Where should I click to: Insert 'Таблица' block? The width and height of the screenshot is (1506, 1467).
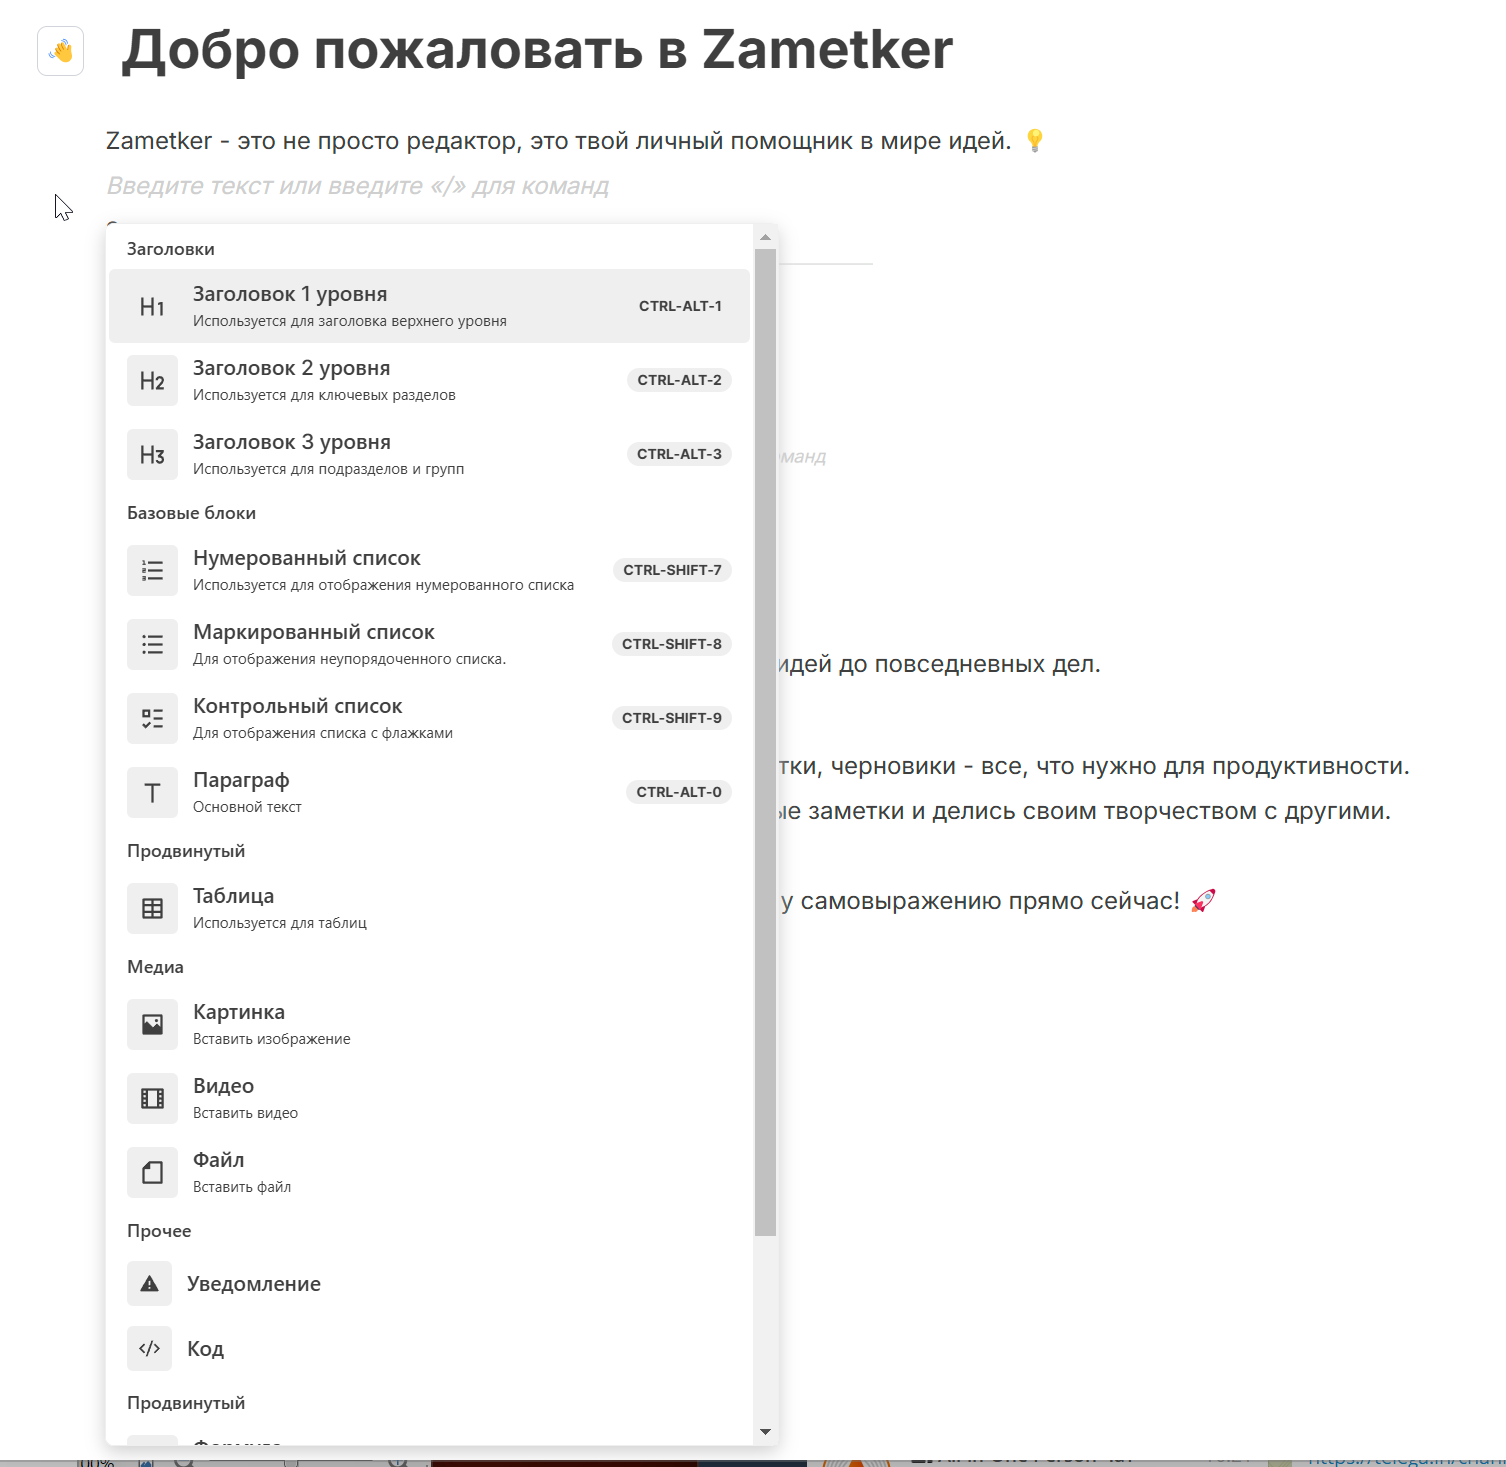coord(429,908)
